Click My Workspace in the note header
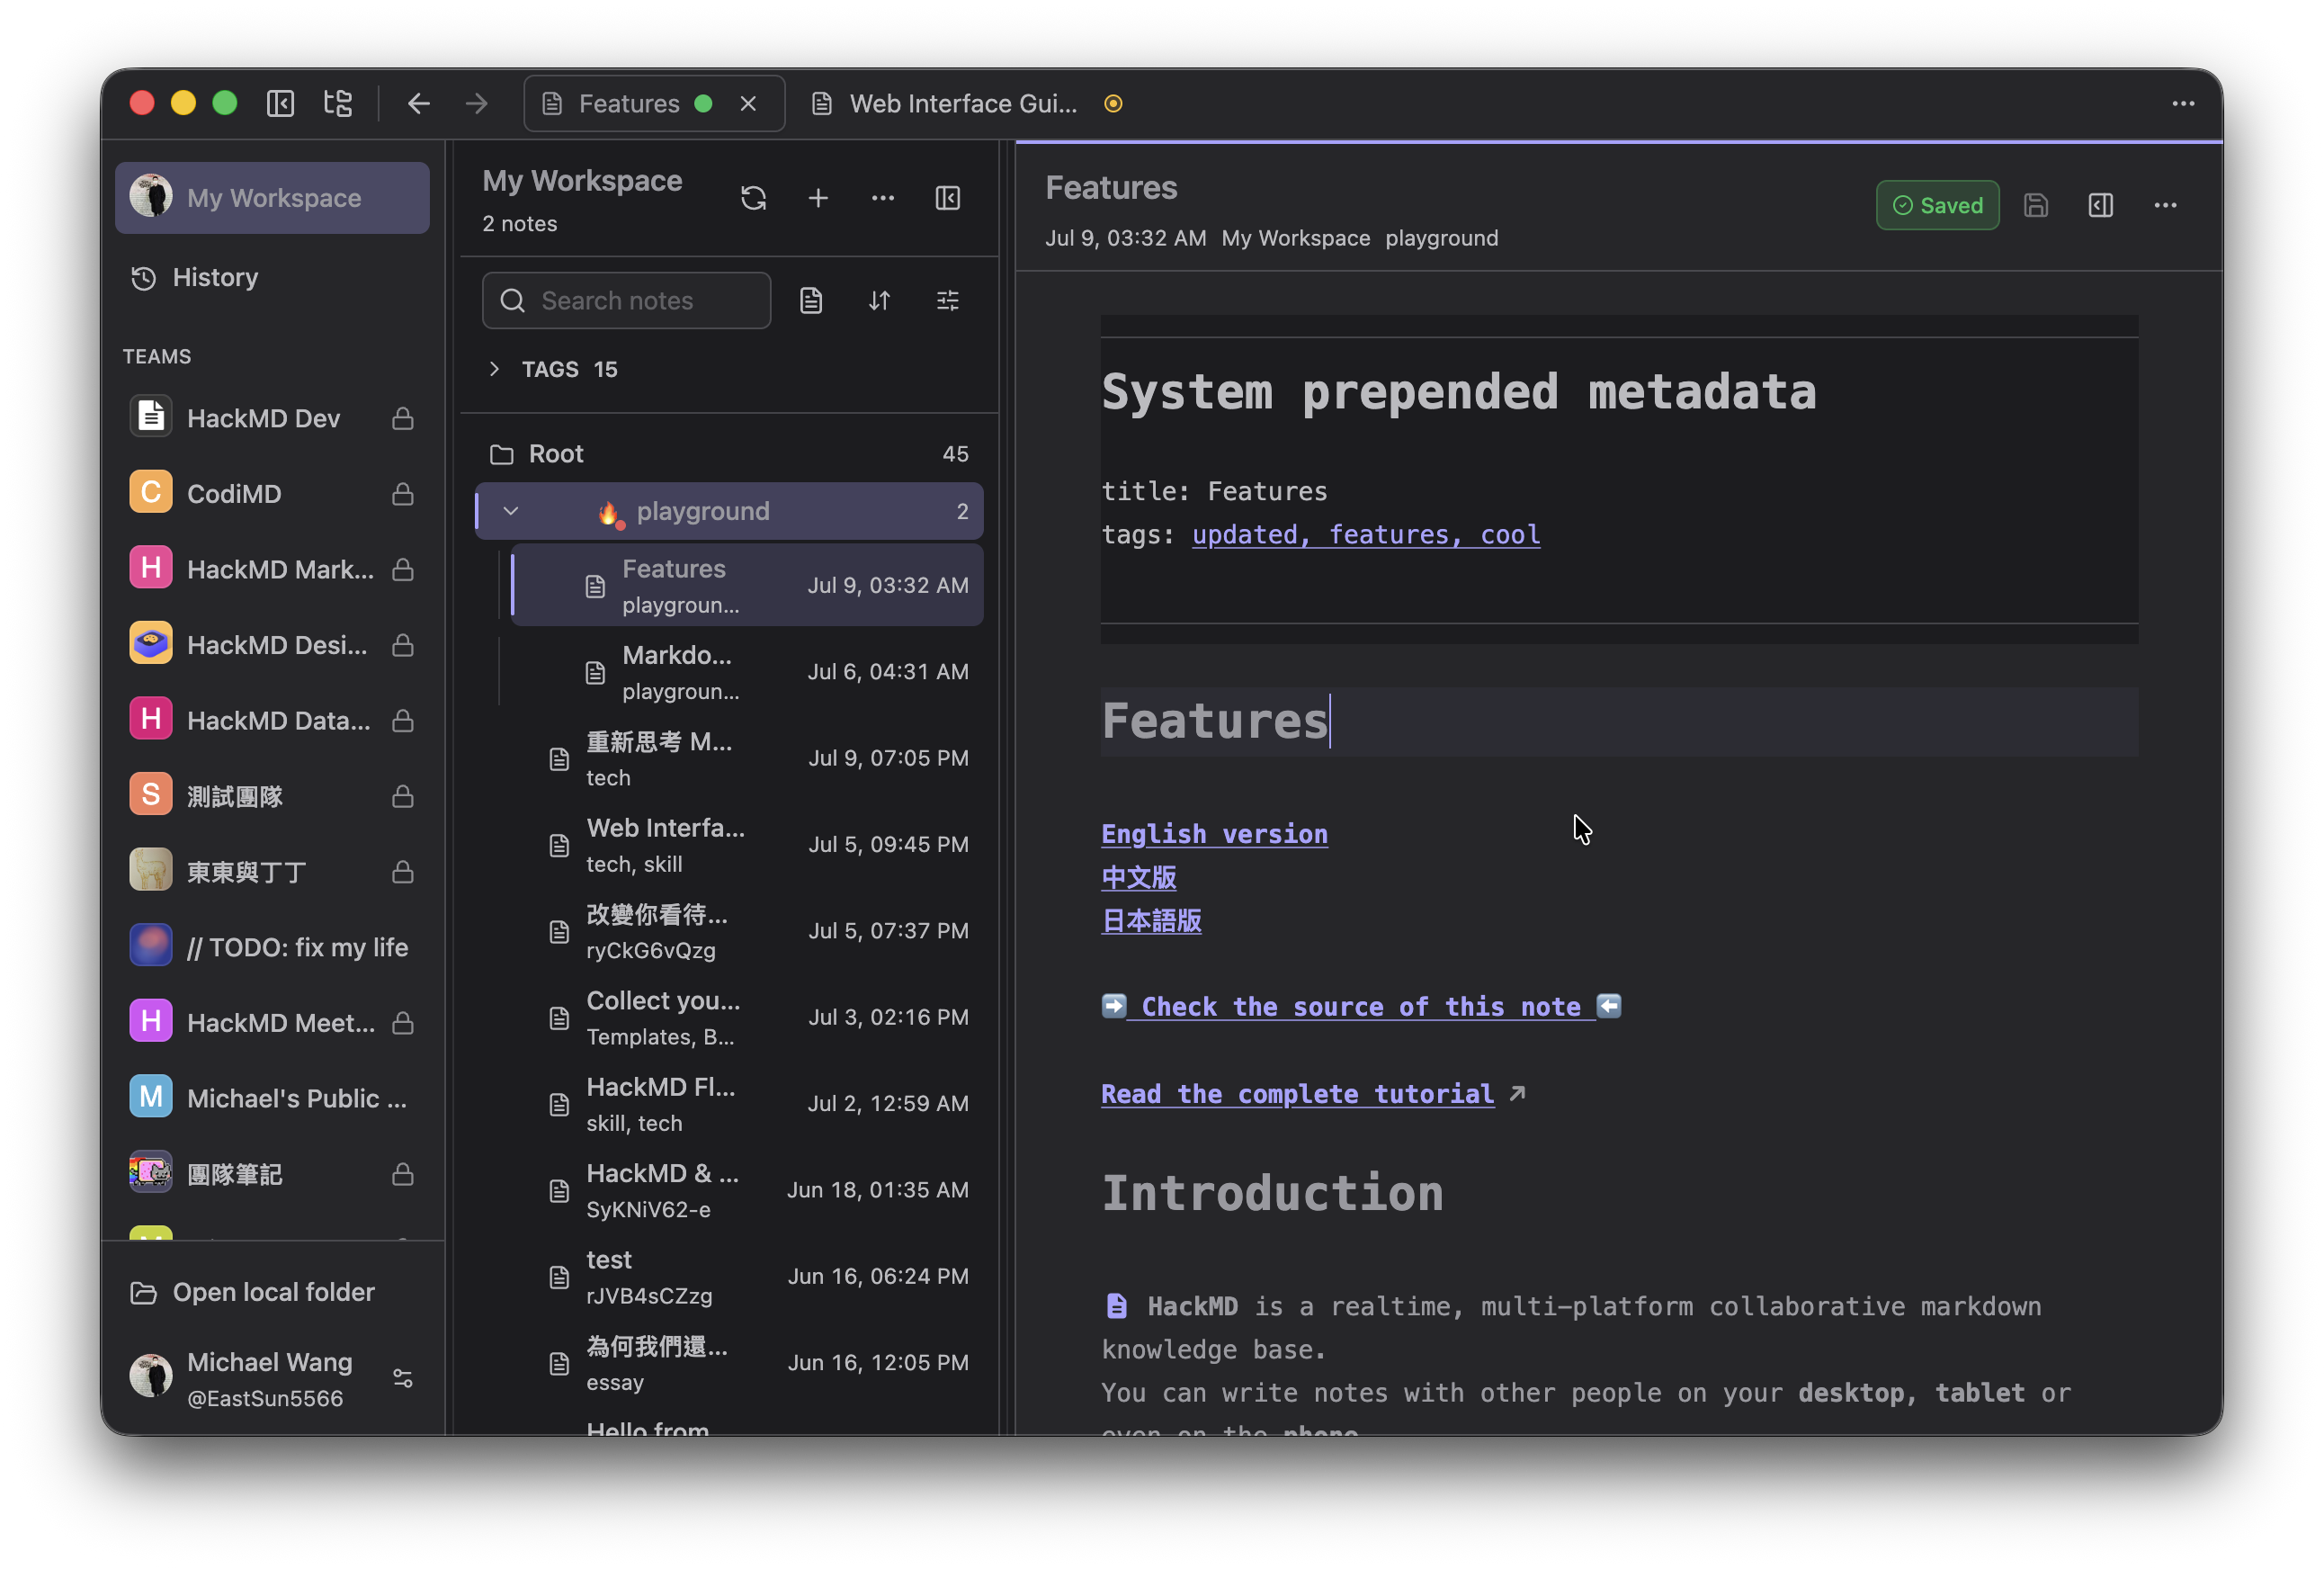 coord(1296,238)
